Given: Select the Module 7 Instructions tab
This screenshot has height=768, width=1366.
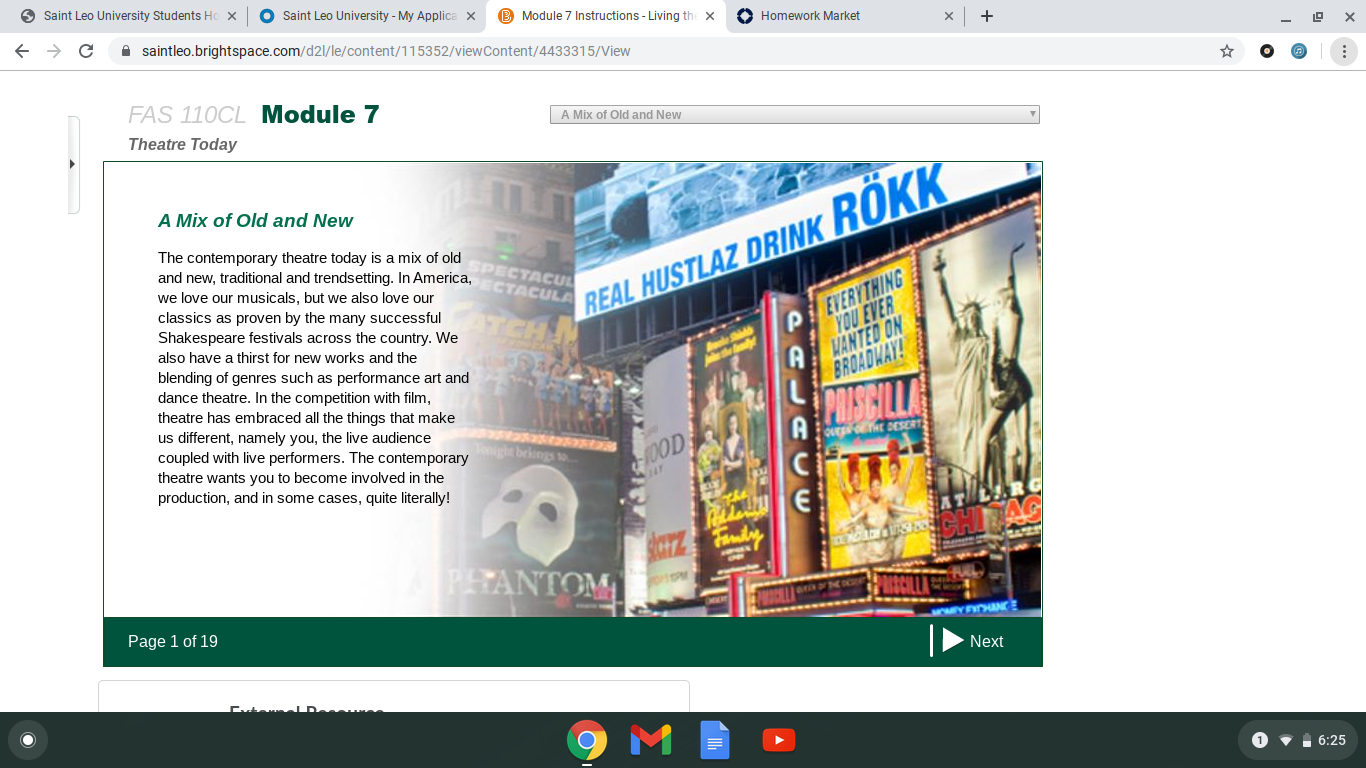Looking at the screenshot, I should [x=605, y=16].
